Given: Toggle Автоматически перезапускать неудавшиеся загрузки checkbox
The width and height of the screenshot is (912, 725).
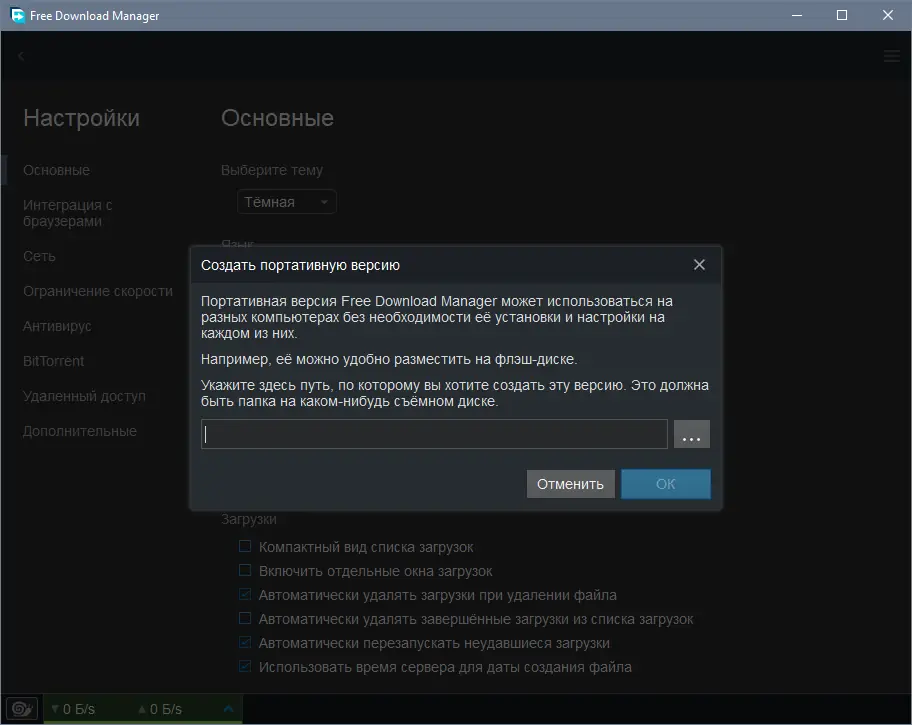Looking at the screenshot, I should 245,642.
